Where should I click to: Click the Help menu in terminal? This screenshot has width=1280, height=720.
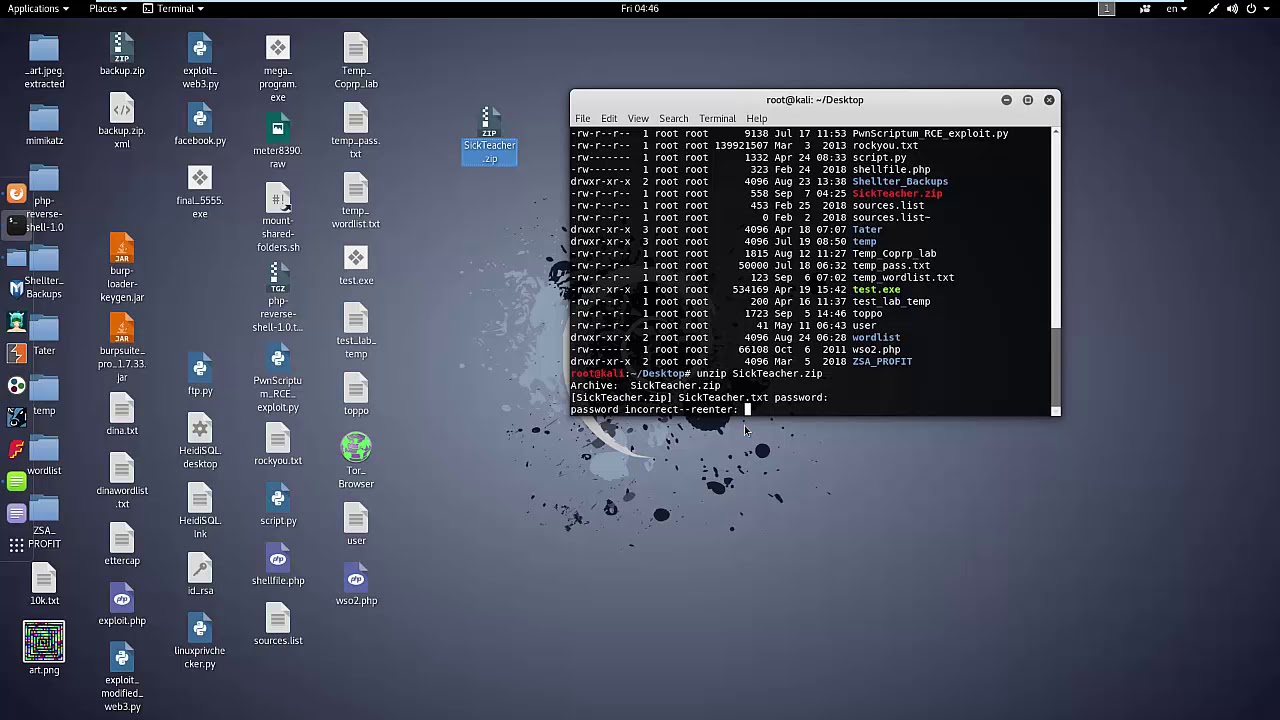756,118
